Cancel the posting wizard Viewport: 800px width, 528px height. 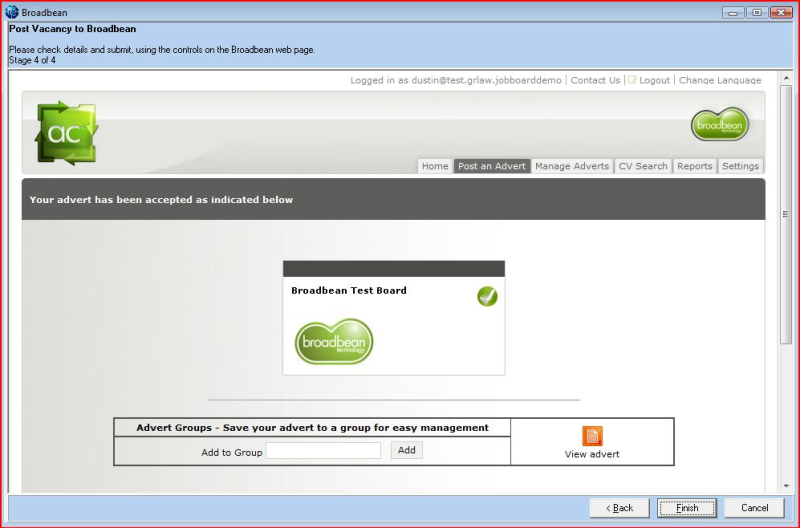click(754, 508)
